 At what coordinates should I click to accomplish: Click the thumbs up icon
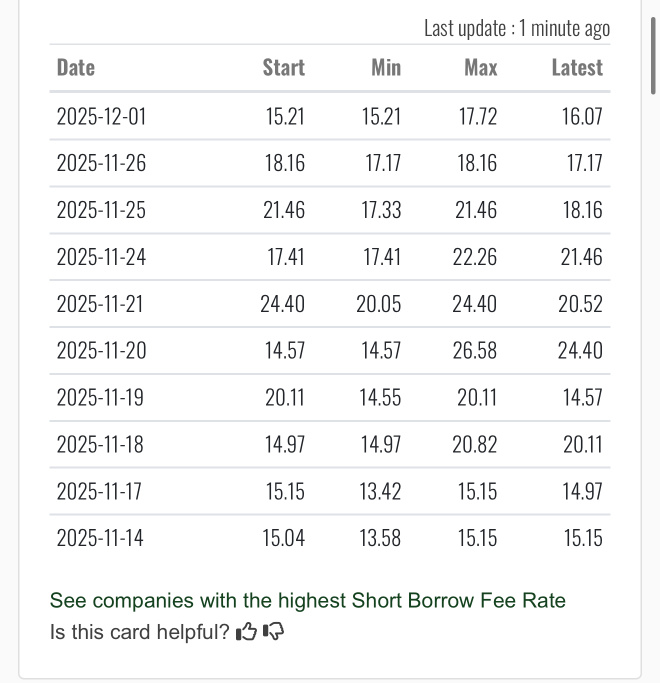247,632
